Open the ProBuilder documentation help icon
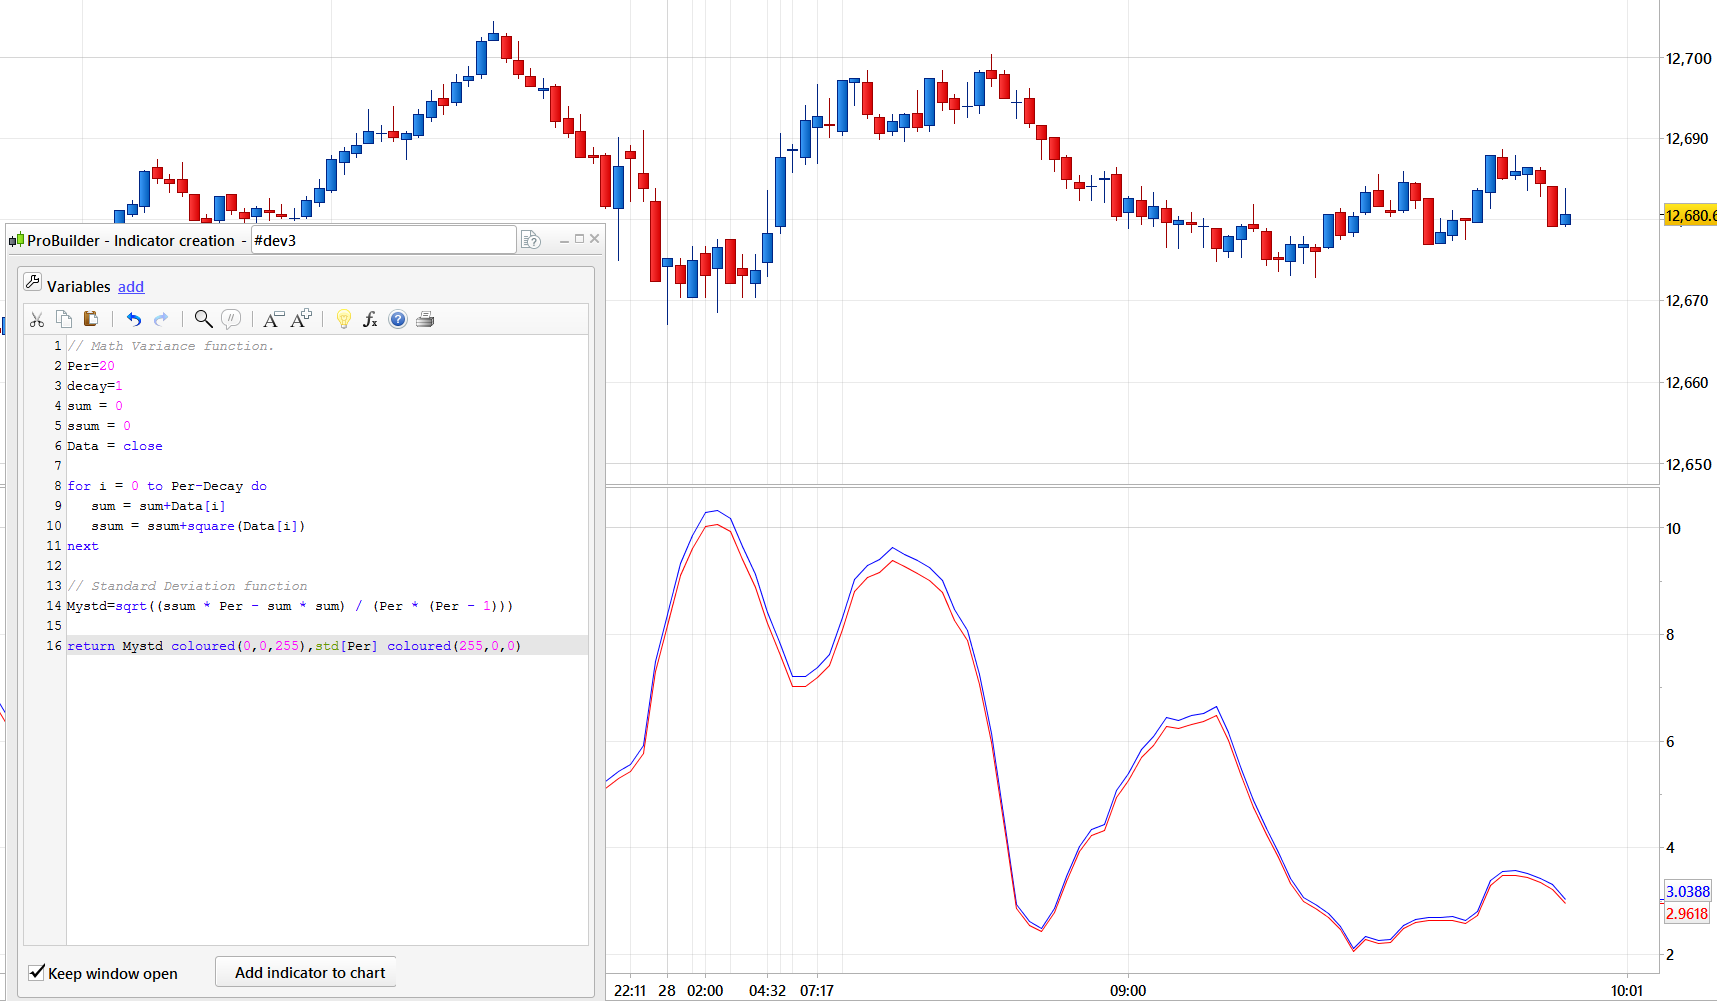The image size is (1717, 1001). coord(531,240)
